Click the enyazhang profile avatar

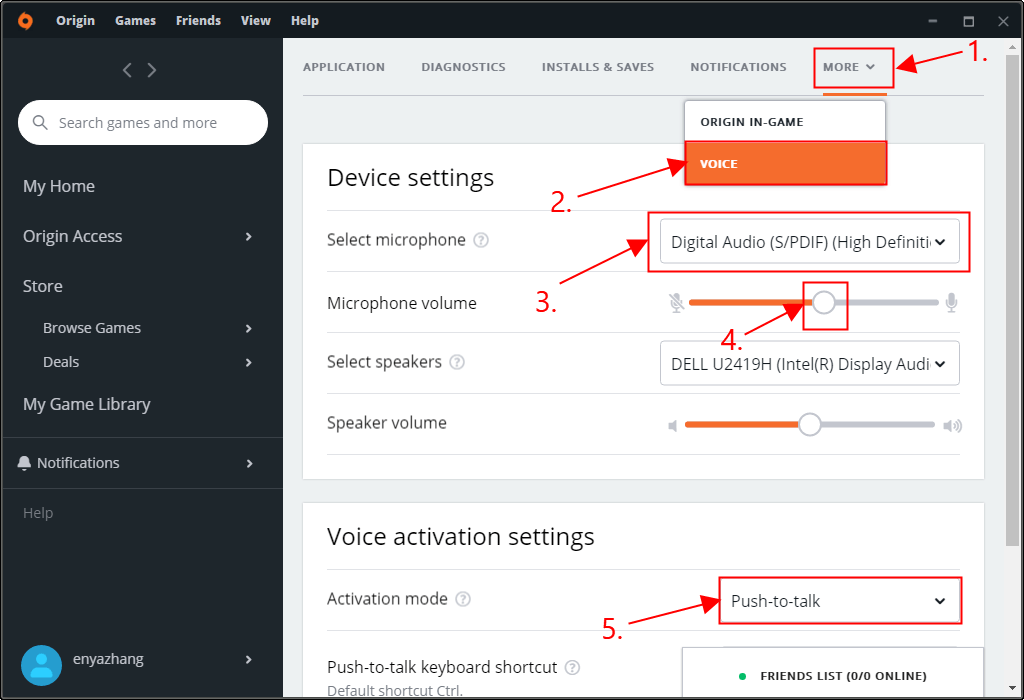[41, 665]
